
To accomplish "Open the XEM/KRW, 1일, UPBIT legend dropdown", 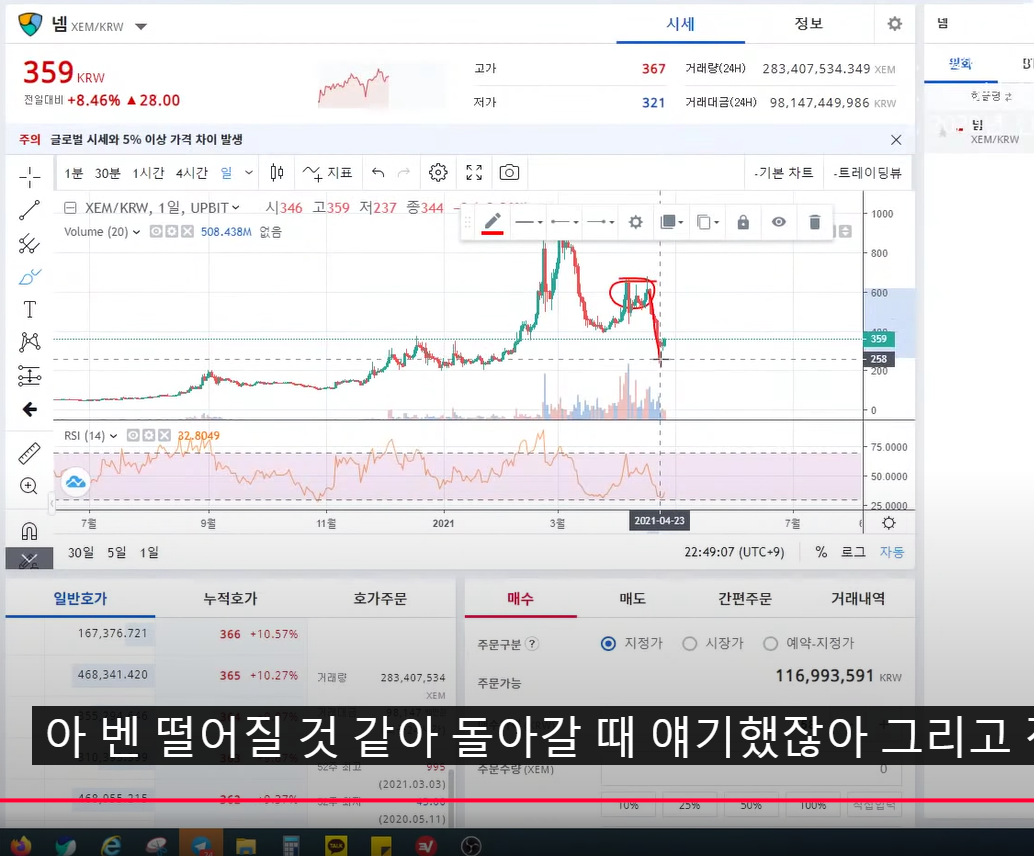I will click(235, 208).
